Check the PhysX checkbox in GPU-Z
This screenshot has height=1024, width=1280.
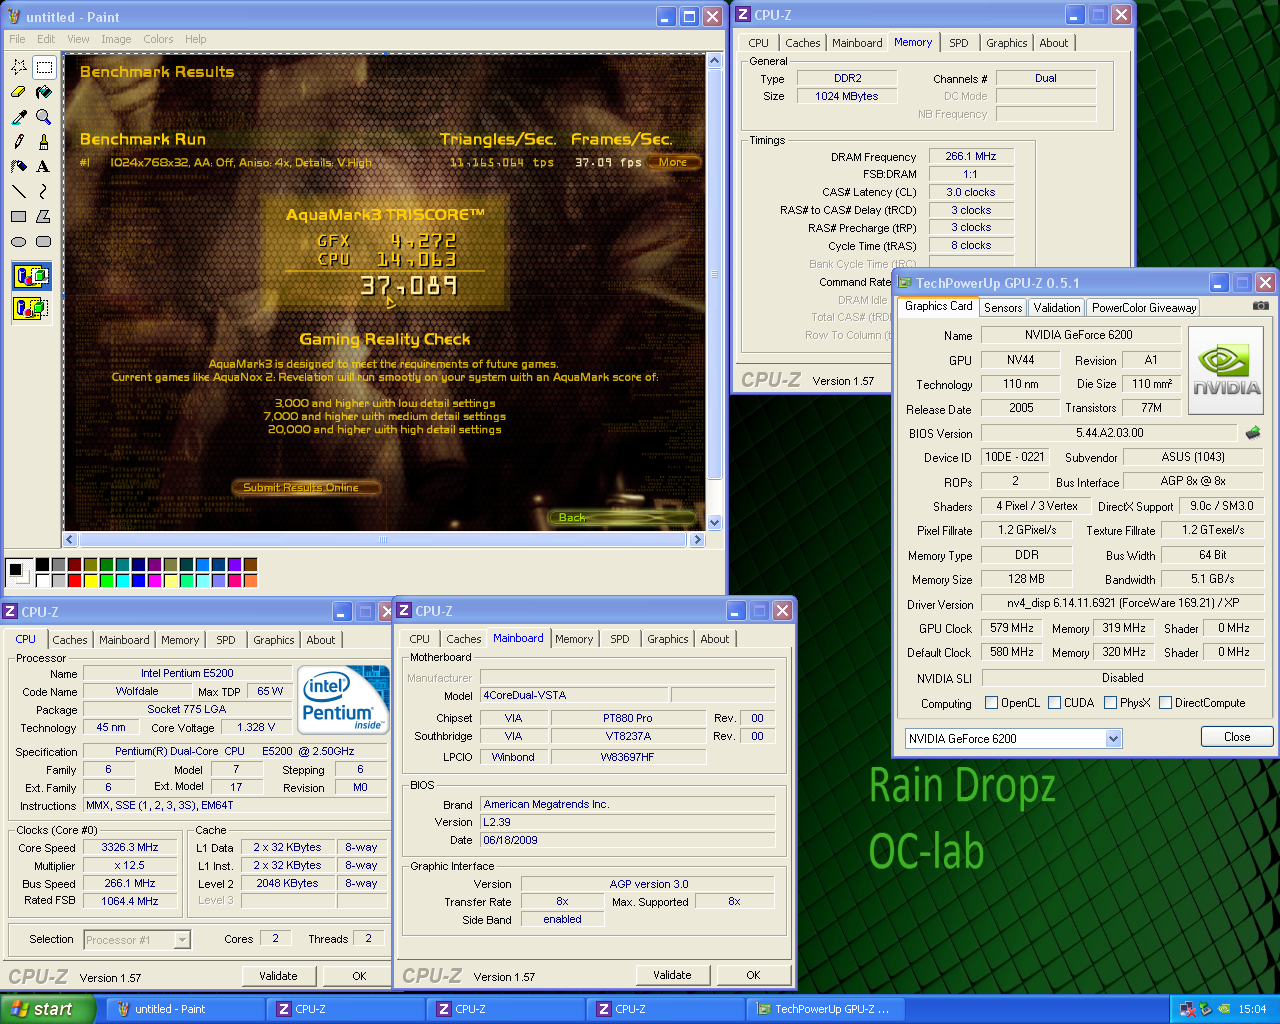[x=1110, y=703]
